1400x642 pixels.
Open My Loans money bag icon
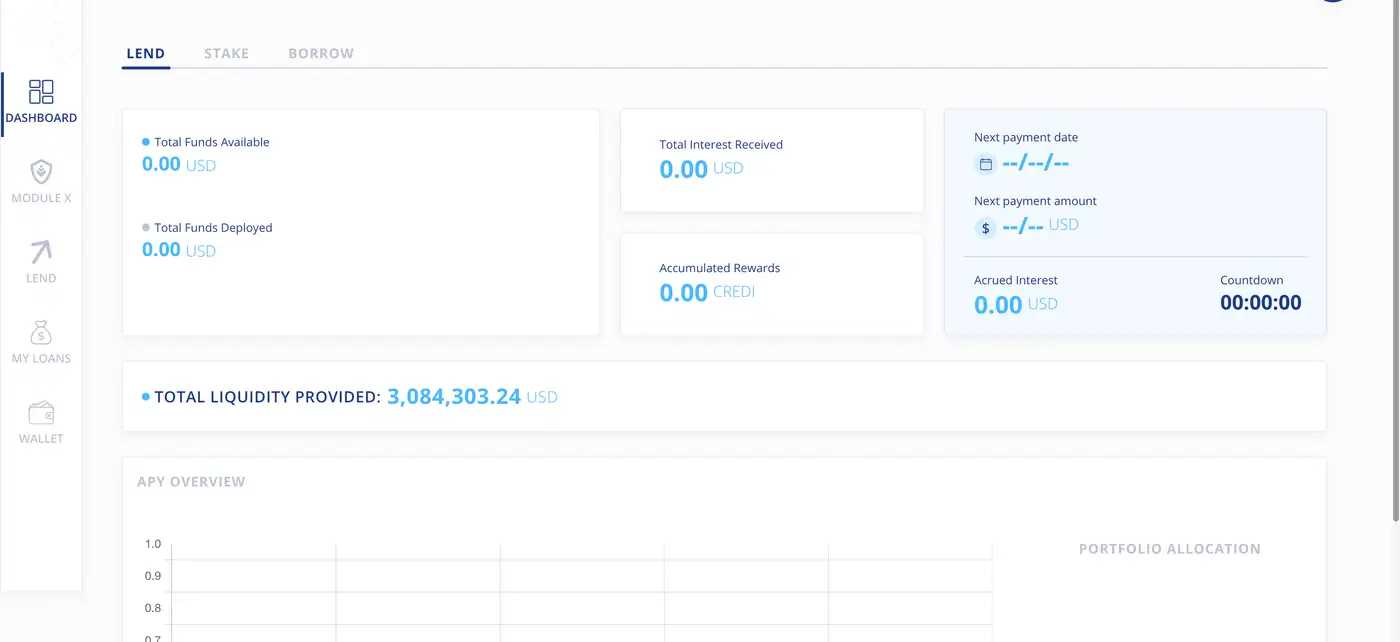click(41, 332)
